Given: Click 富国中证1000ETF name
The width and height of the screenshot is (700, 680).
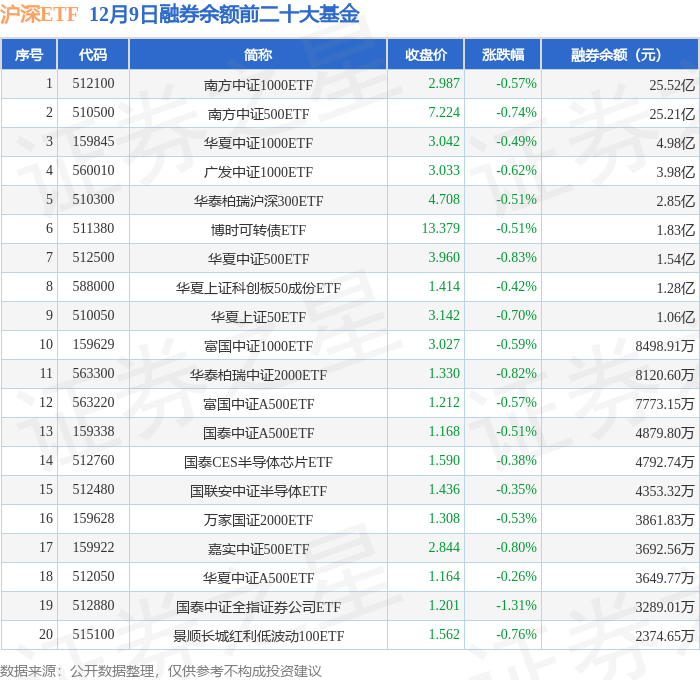Looking at the screenshot, I should pyautogui.click(x=258, y=346).
